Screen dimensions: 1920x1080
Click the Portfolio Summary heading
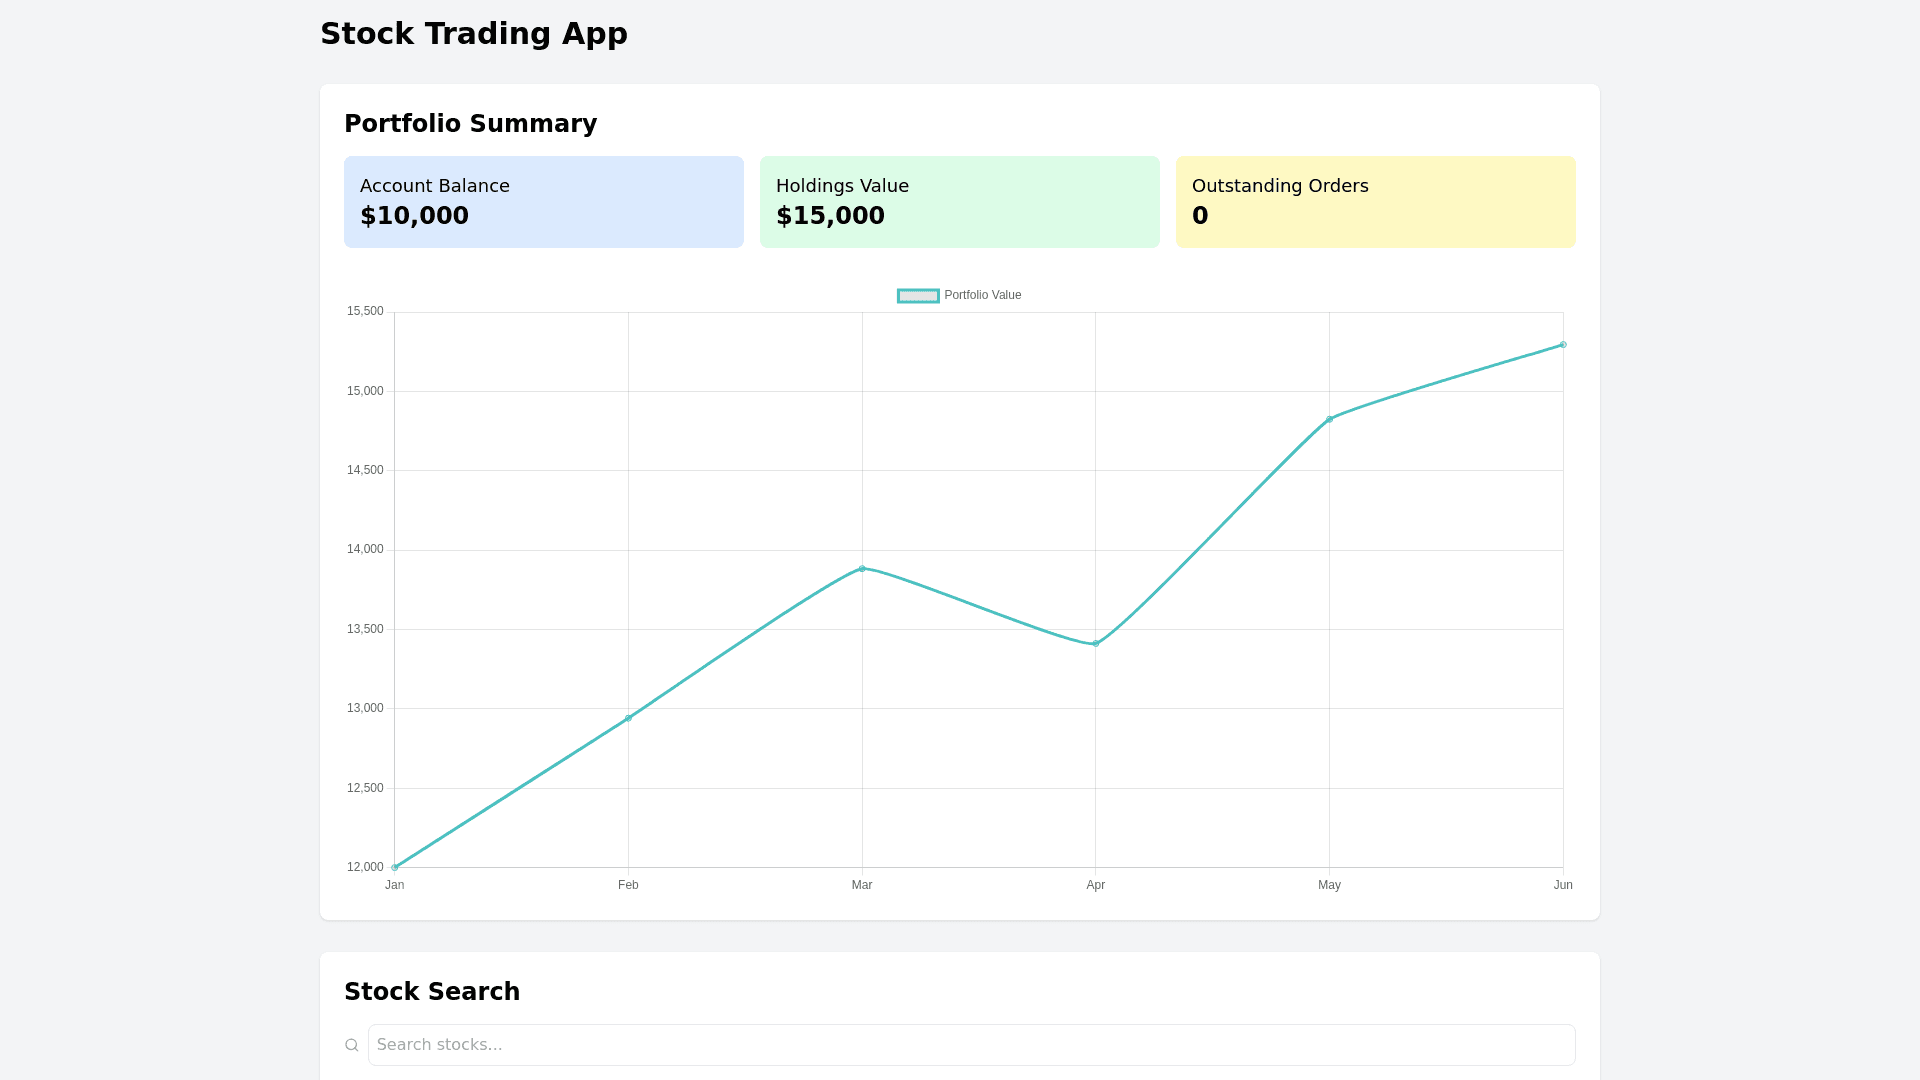click(x=470, y=124)
